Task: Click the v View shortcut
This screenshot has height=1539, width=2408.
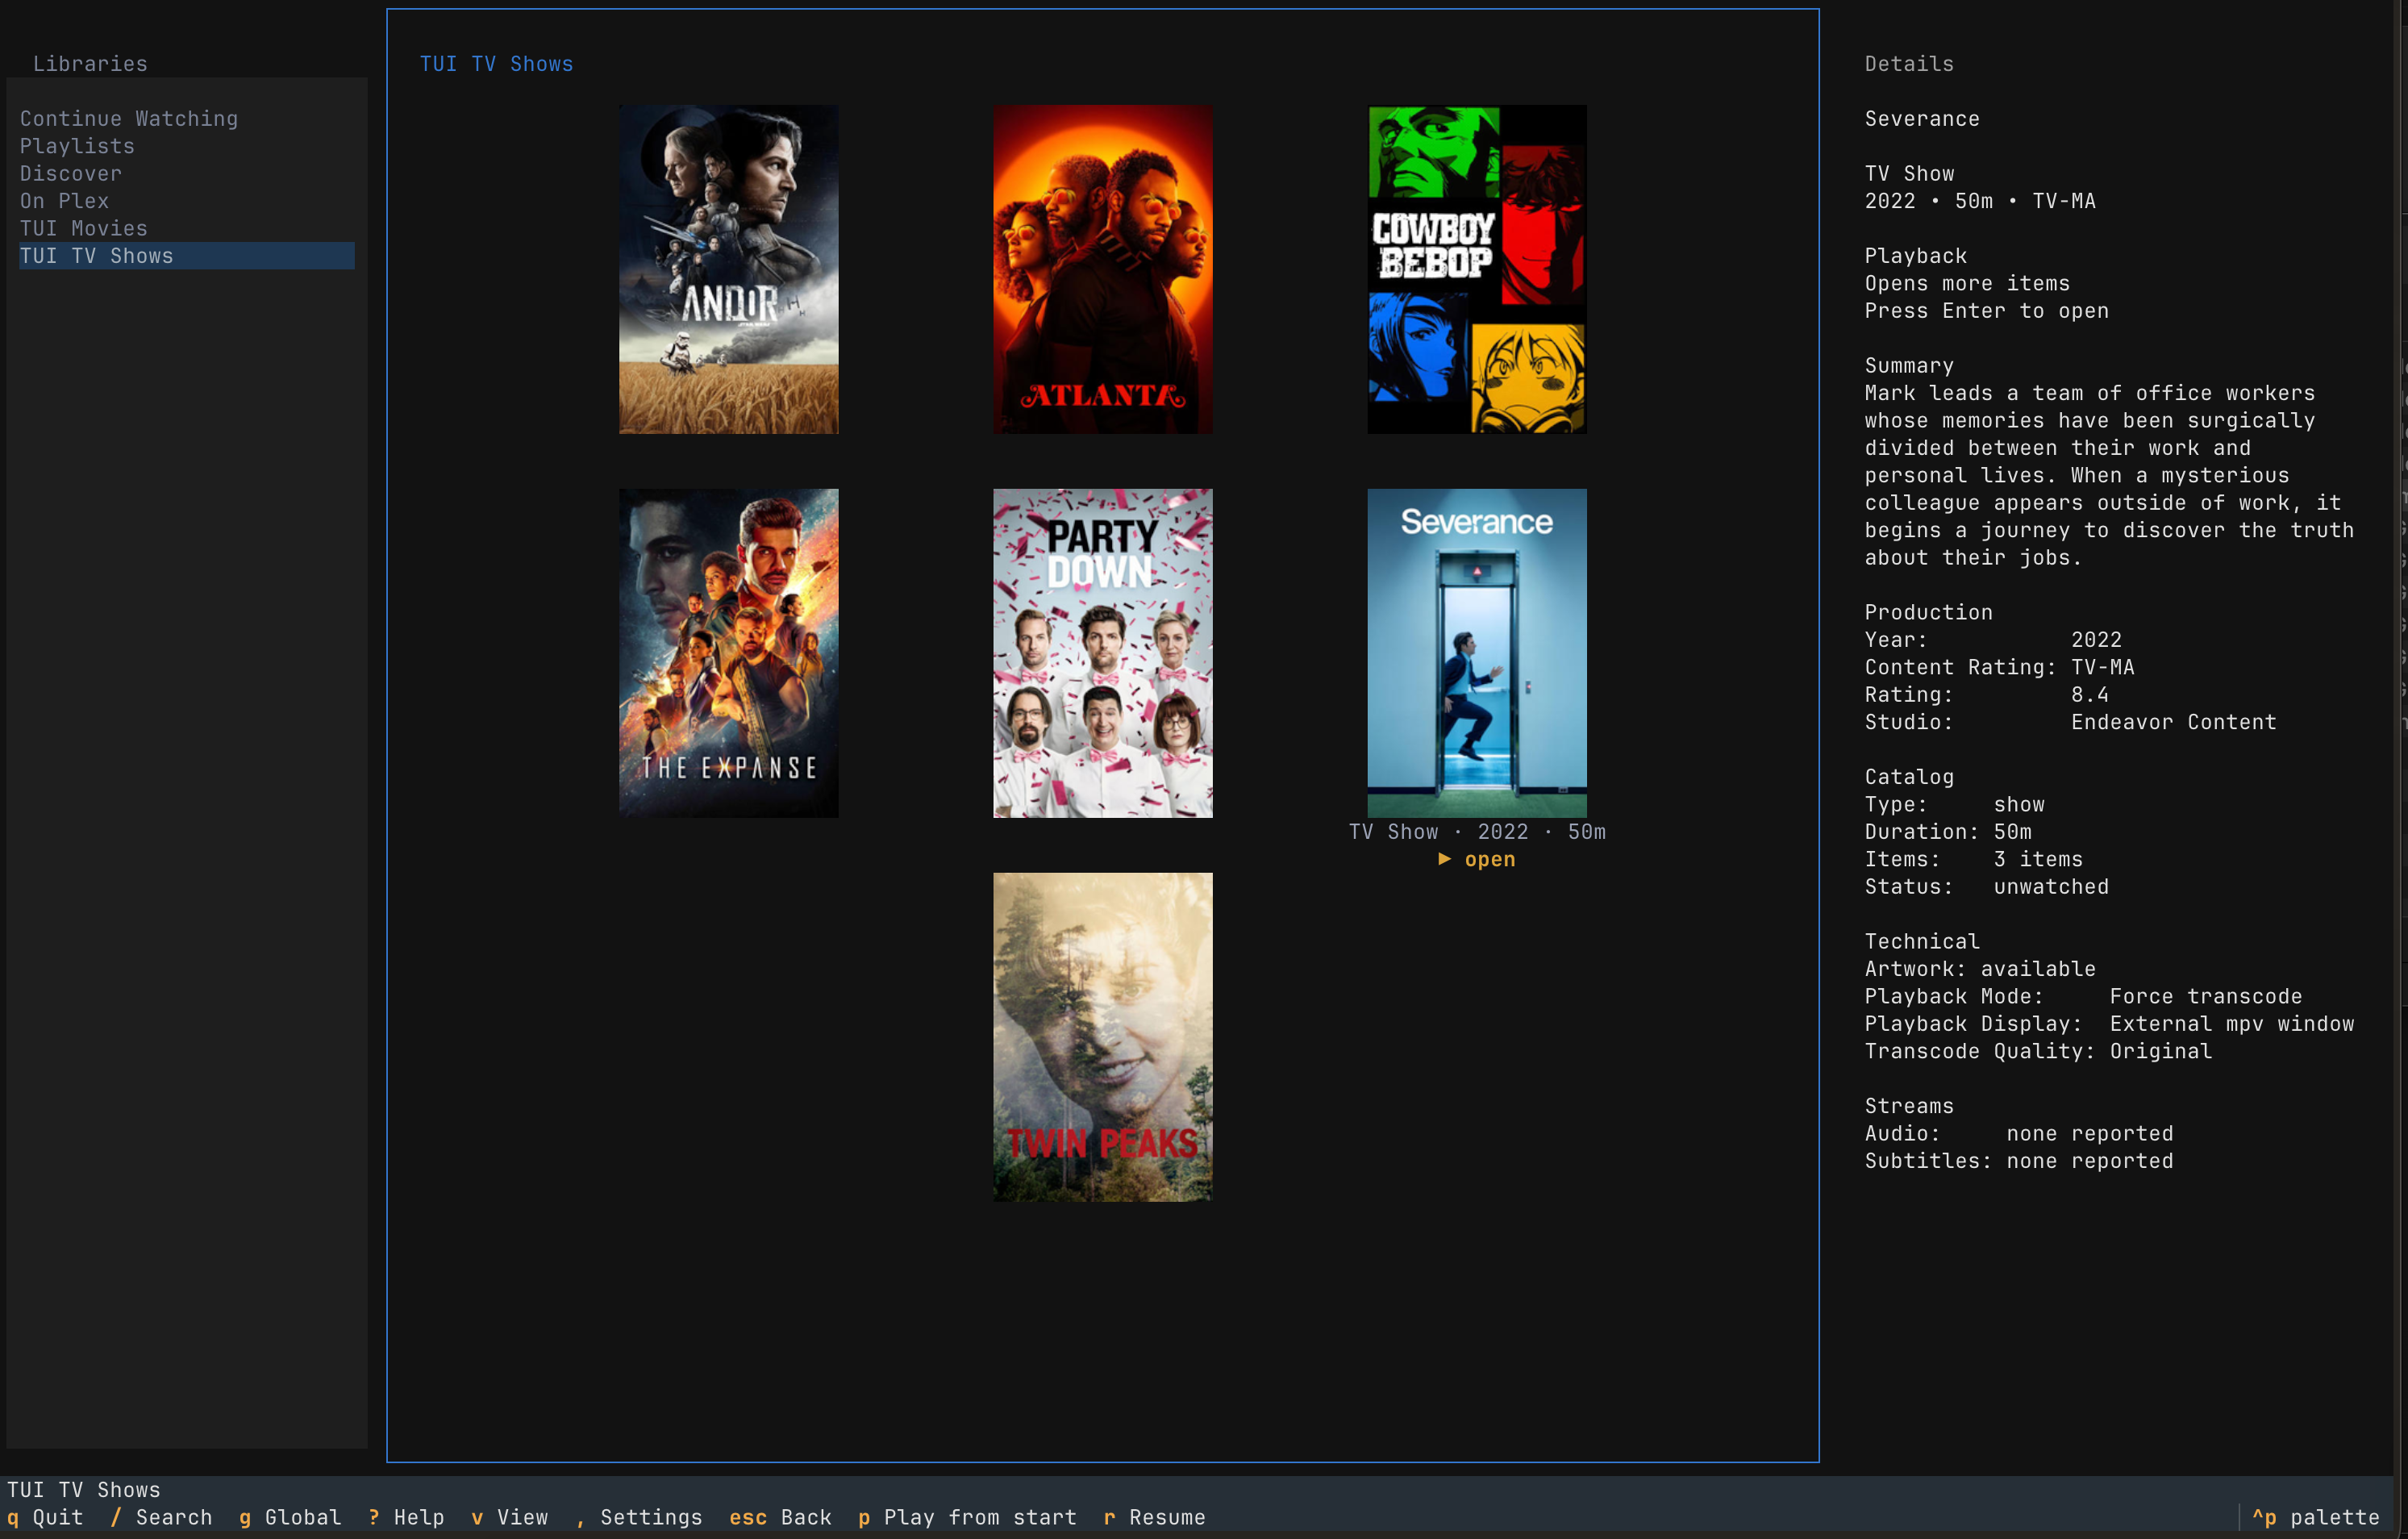Action: click(509, 1517)
